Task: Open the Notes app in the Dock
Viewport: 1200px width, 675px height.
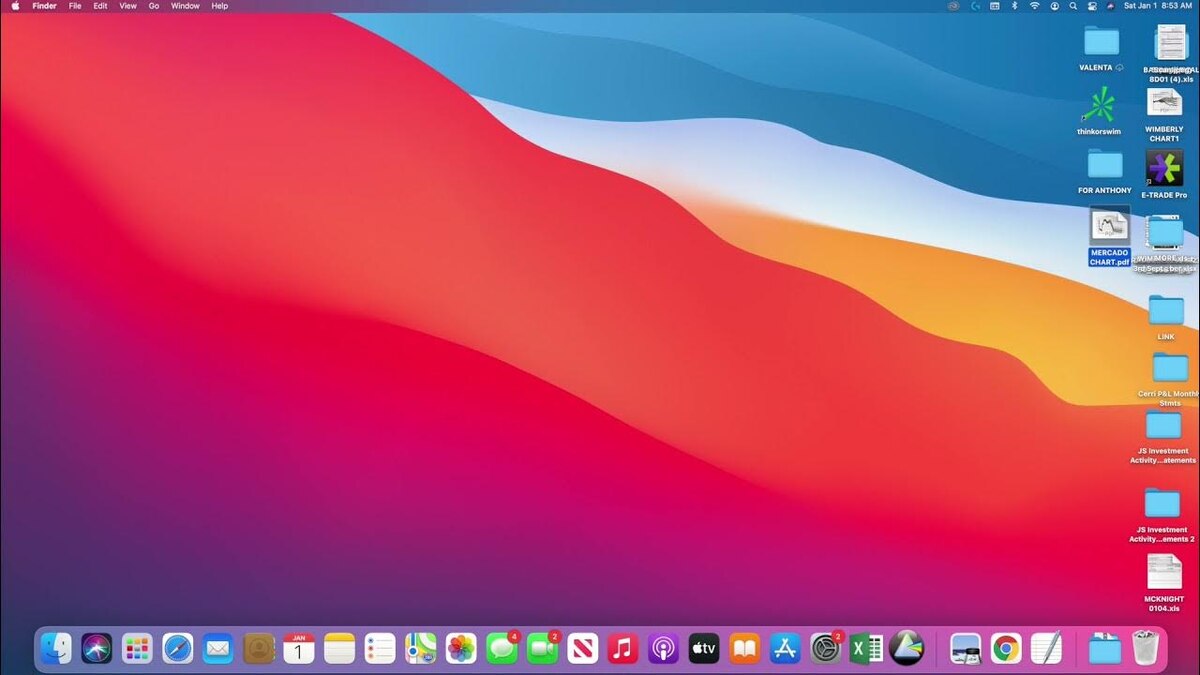Action: click(x=340, y=649)
